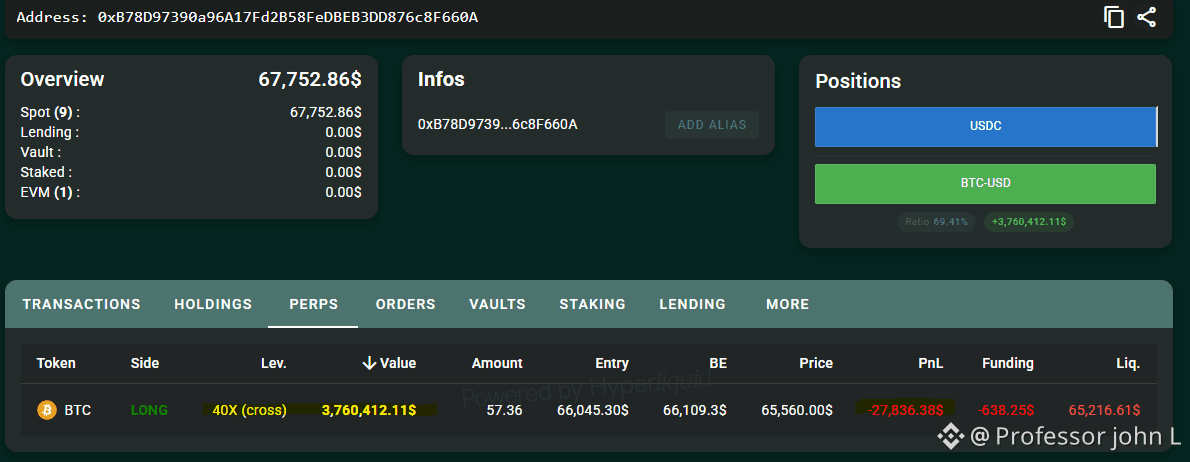Click the -638.25$ funding cell
Image resolution: width=1190 pixels, height=462 pixels.
pyautogui.click(x=1006, y=410)
